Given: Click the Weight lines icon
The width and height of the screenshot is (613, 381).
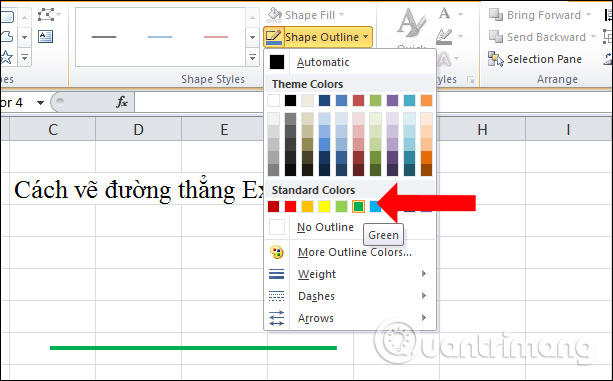Looking at the screenshot, I should pos(277,274).
